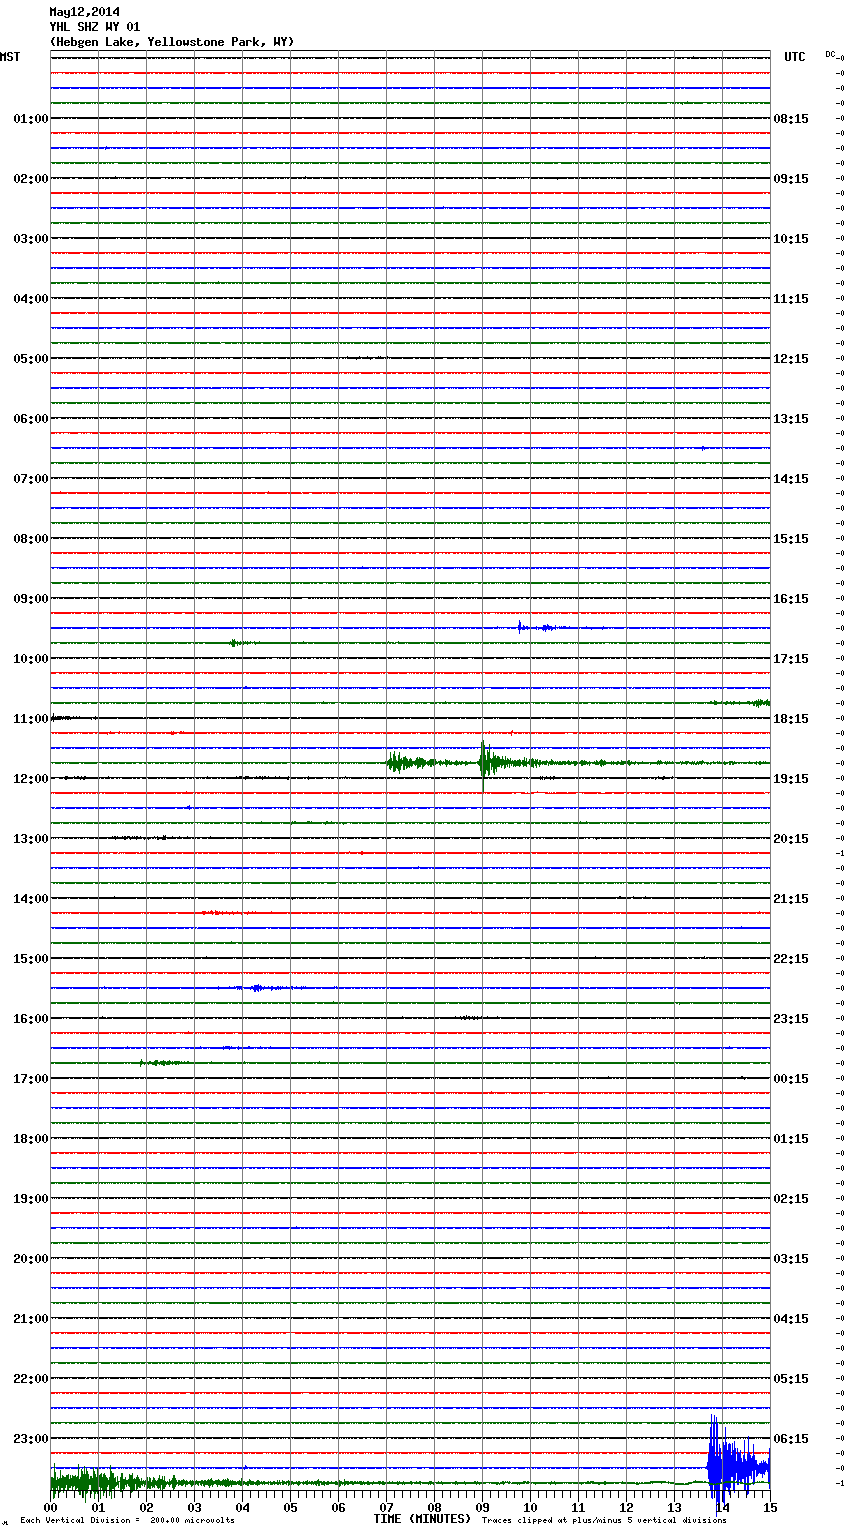Image resolution: width=850 pixels, height=1534 pixels.
Task: Click the 20:00 MST time label
Action: tap(30, 1258)
